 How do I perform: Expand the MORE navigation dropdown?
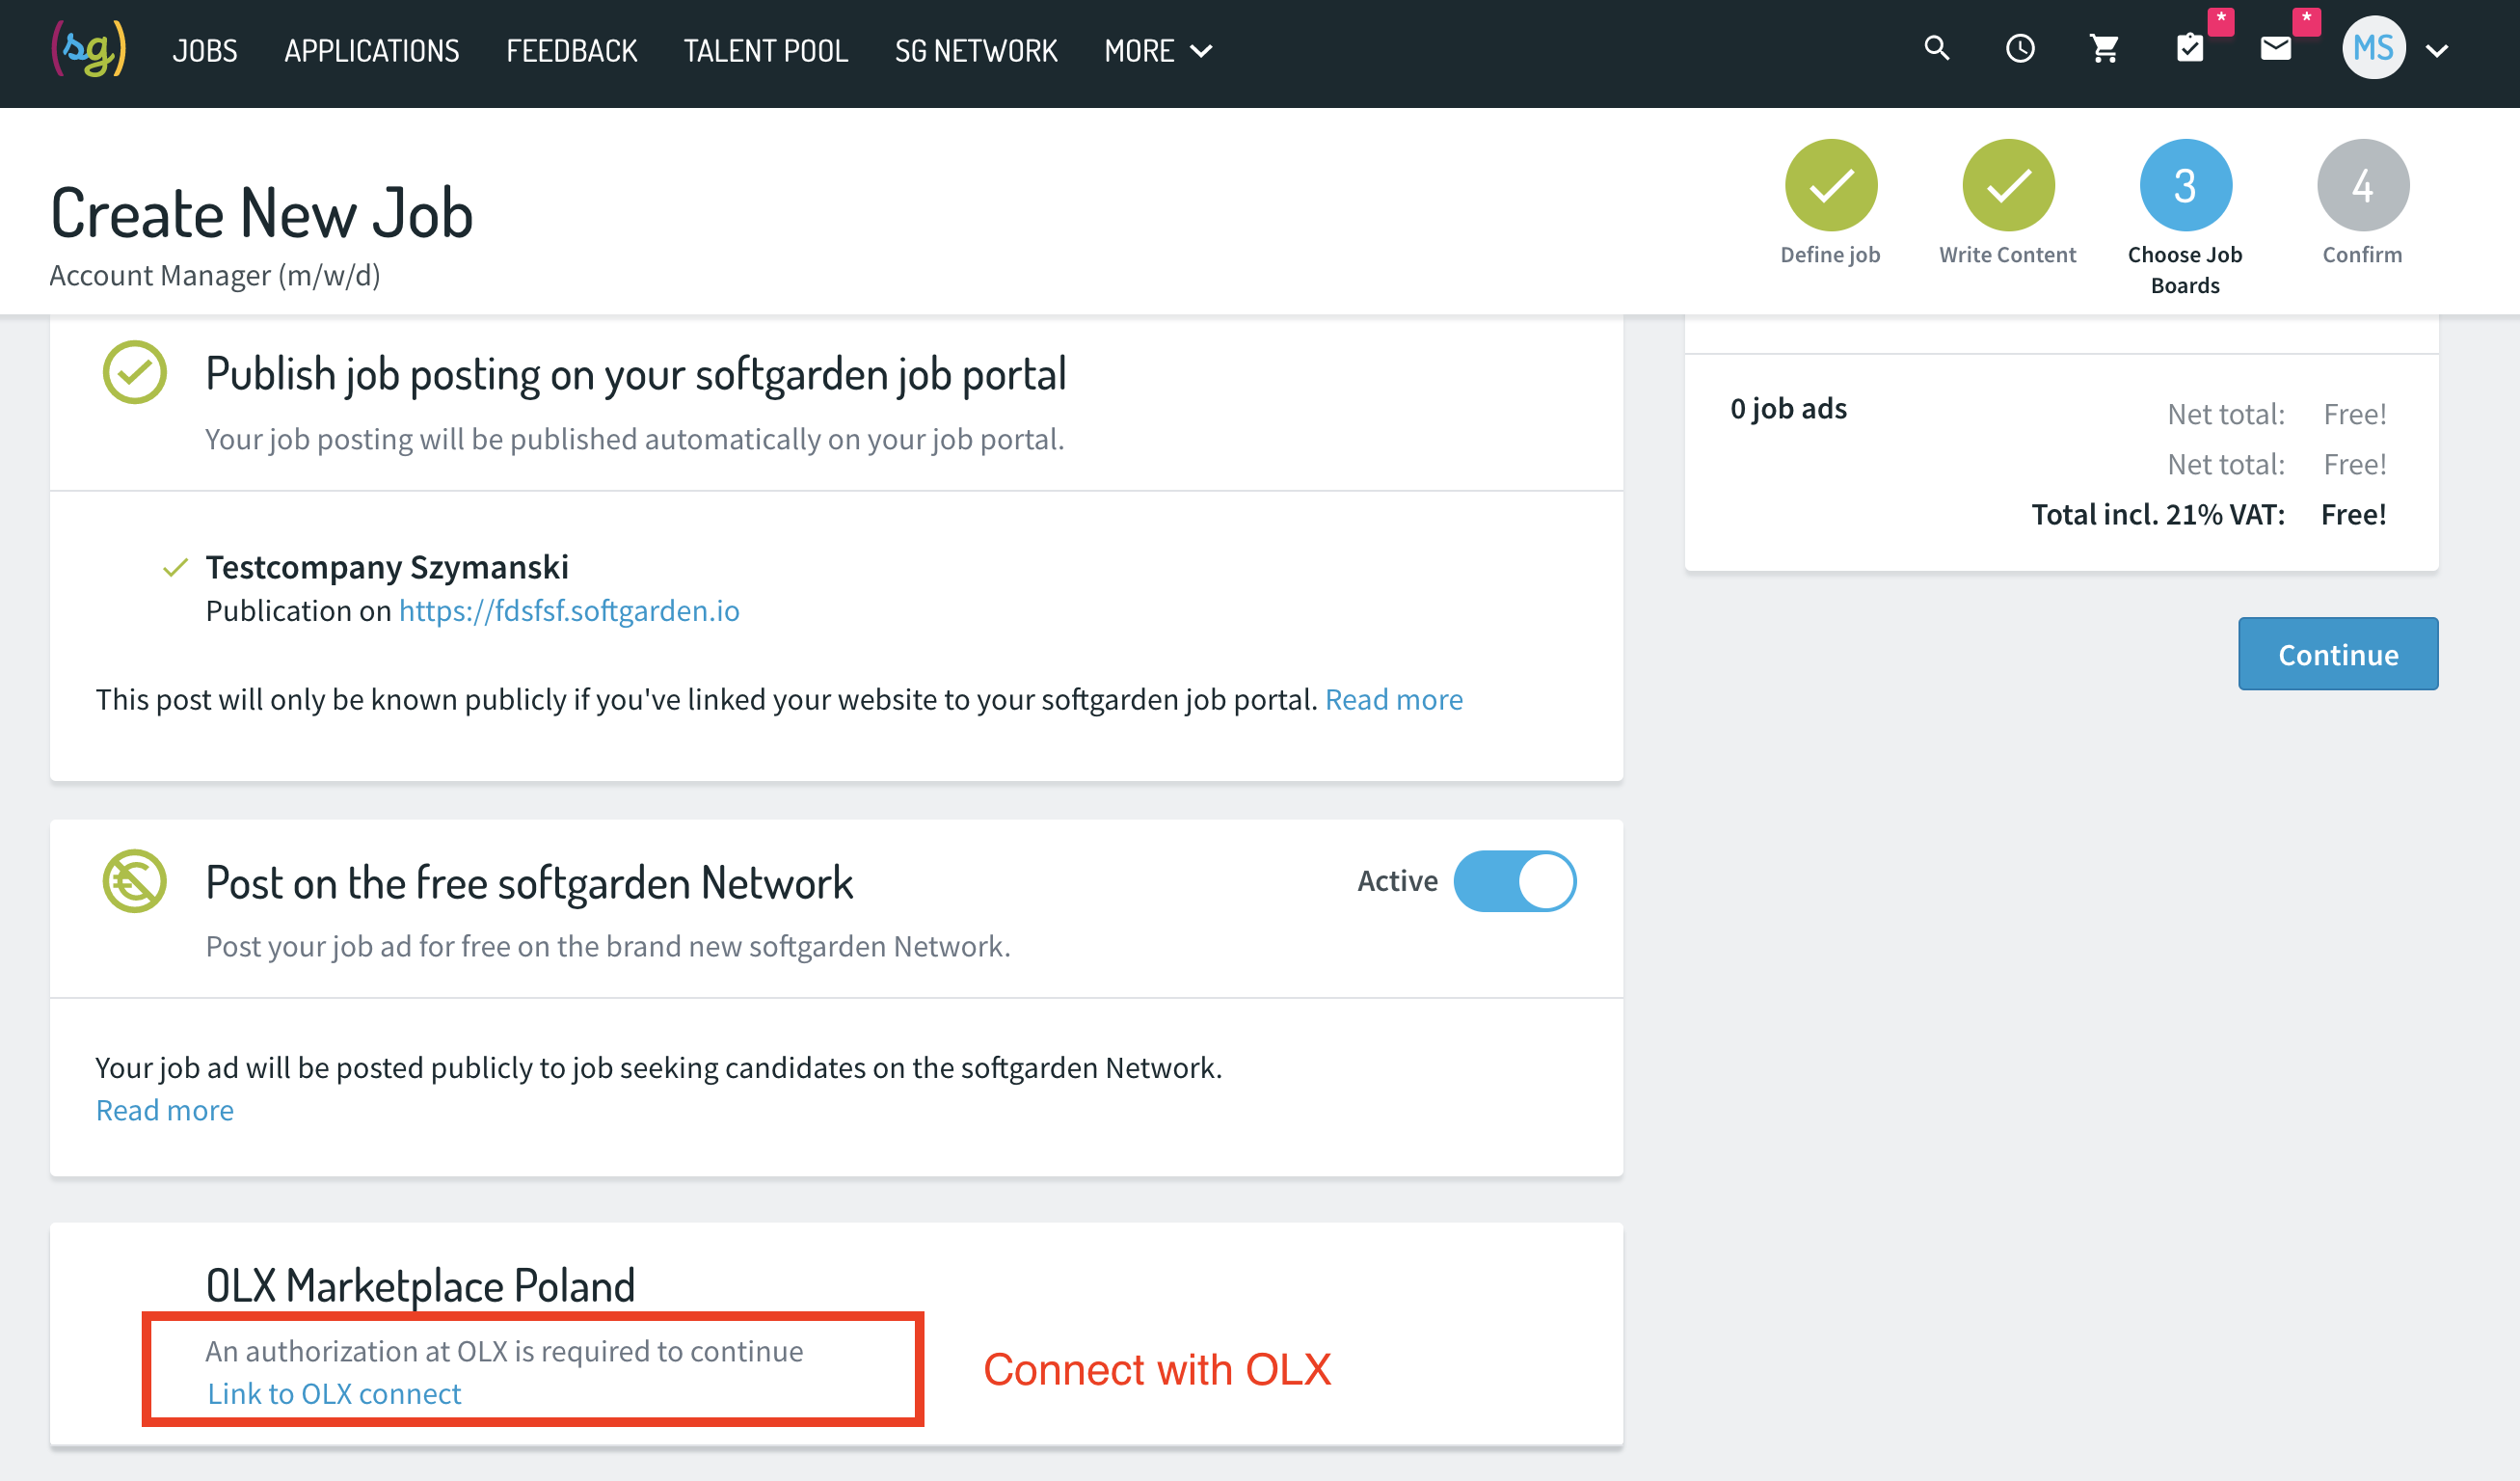click(x=1158, y=50)
